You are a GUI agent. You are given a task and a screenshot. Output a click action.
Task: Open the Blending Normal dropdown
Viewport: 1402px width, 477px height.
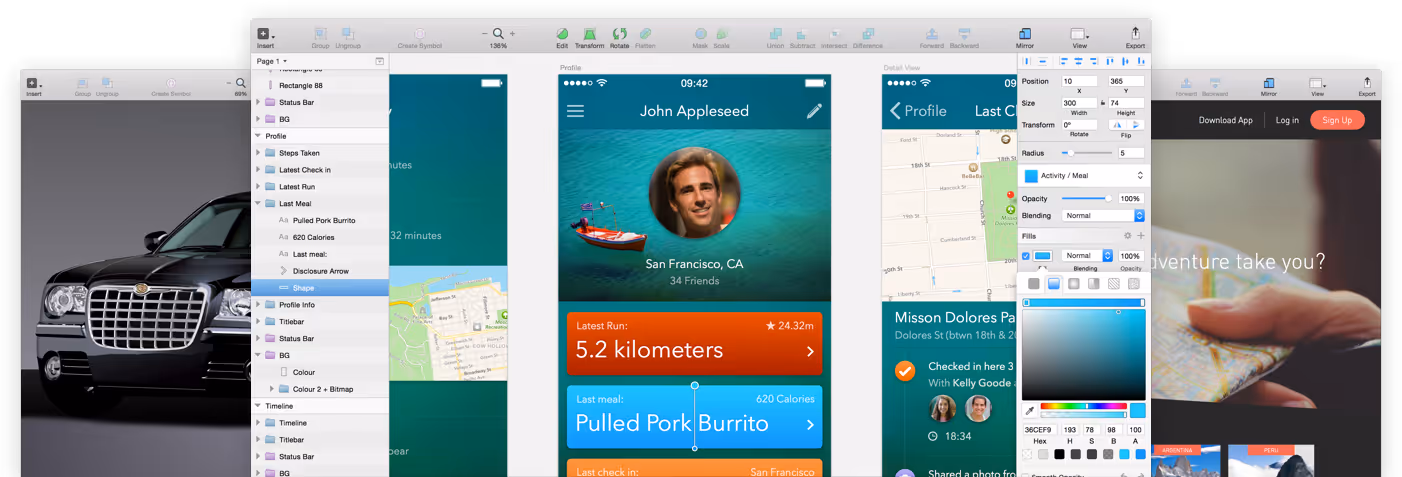(1104, 215)
